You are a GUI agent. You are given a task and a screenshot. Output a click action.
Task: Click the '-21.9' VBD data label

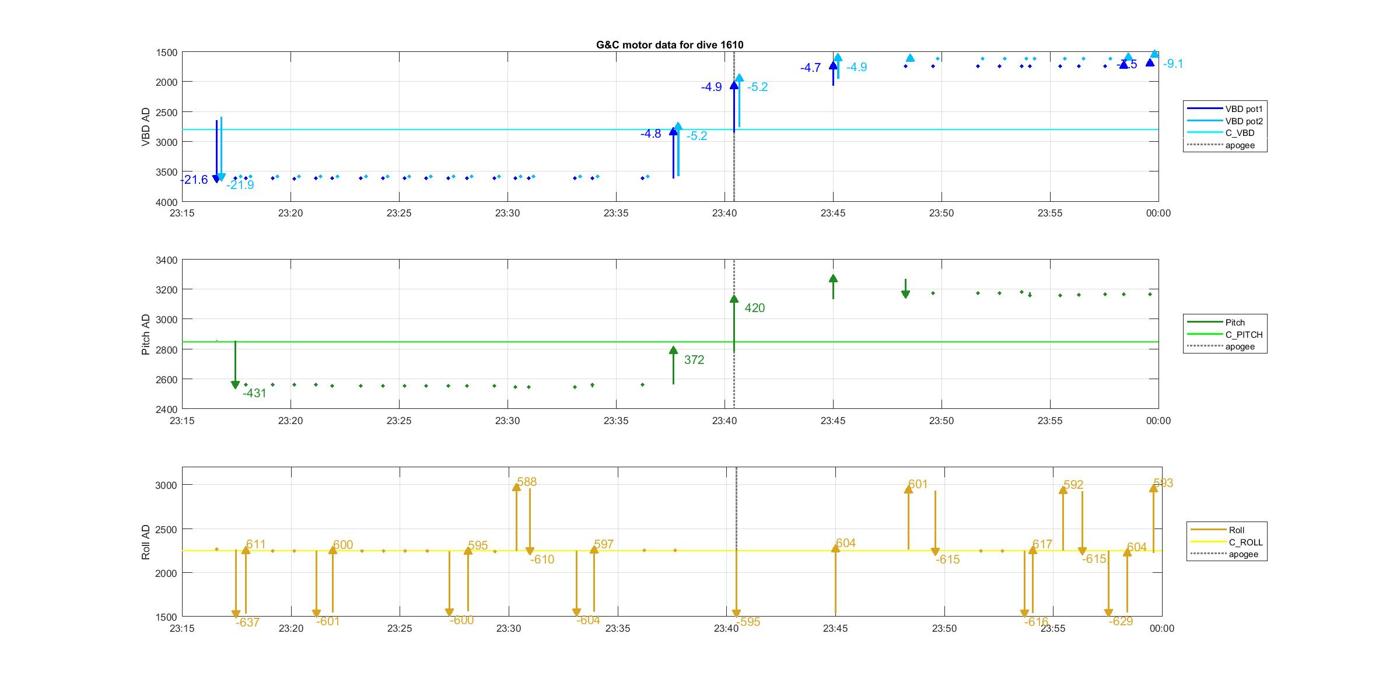(240, 185)
